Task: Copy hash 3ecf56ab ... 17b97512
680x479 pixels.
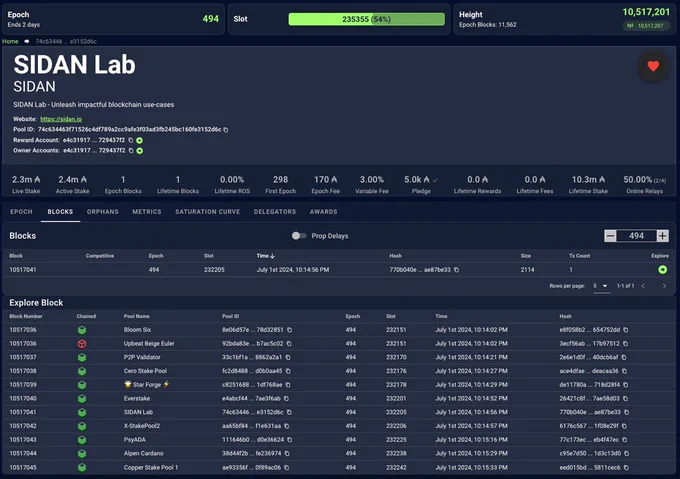Action: click(x=625, y=344)
